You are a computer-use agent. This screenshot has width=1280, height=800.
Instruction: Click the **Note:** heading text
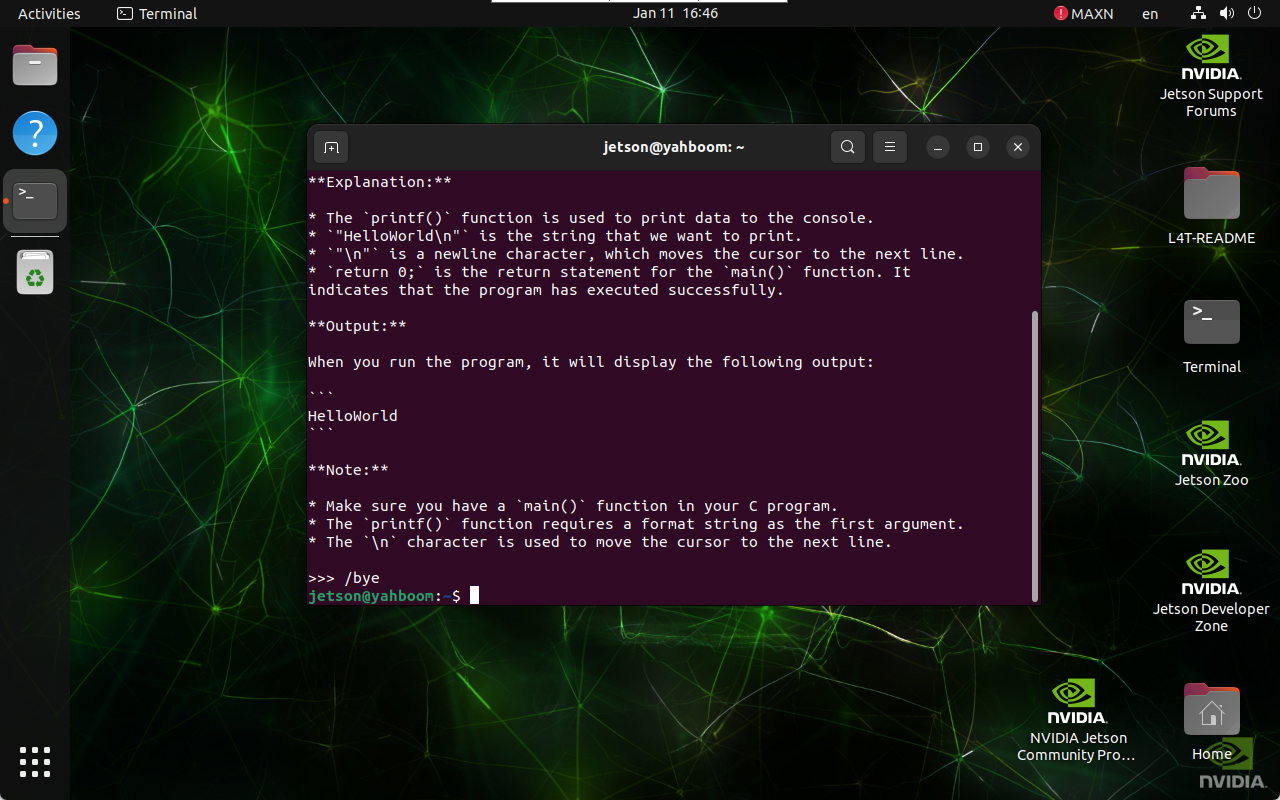pyautogui.click(x=348, y=470)
